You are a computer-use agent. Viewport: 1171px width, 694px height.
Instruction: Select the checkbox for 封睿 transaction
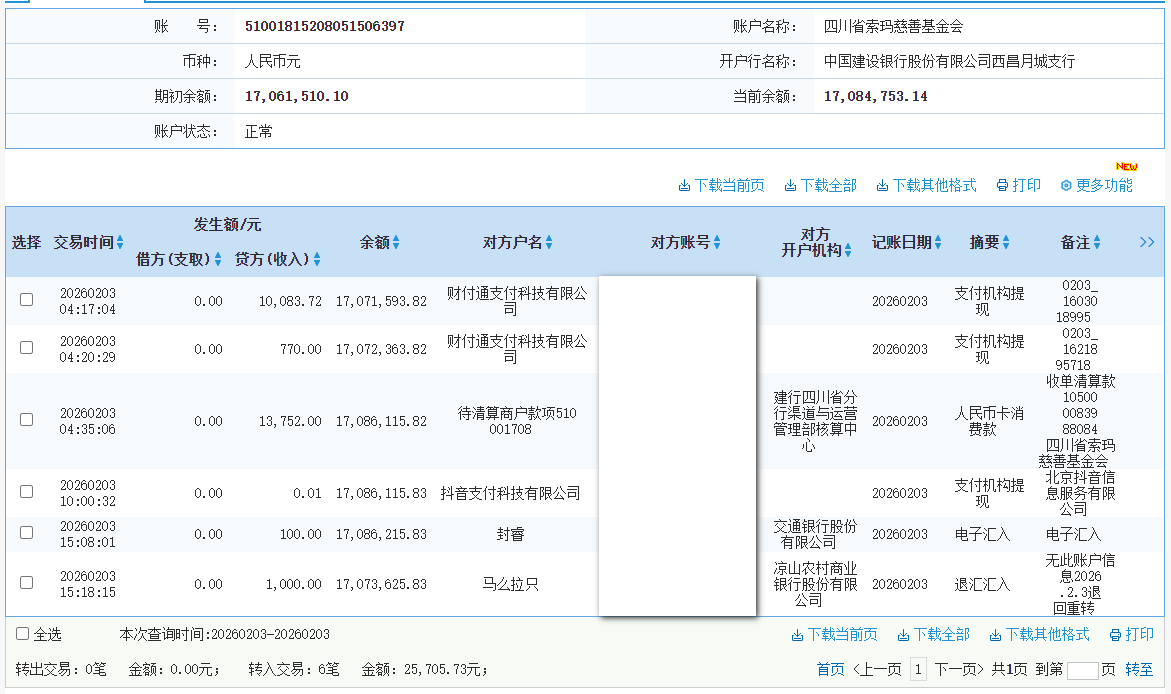click(x=26, y=533)
